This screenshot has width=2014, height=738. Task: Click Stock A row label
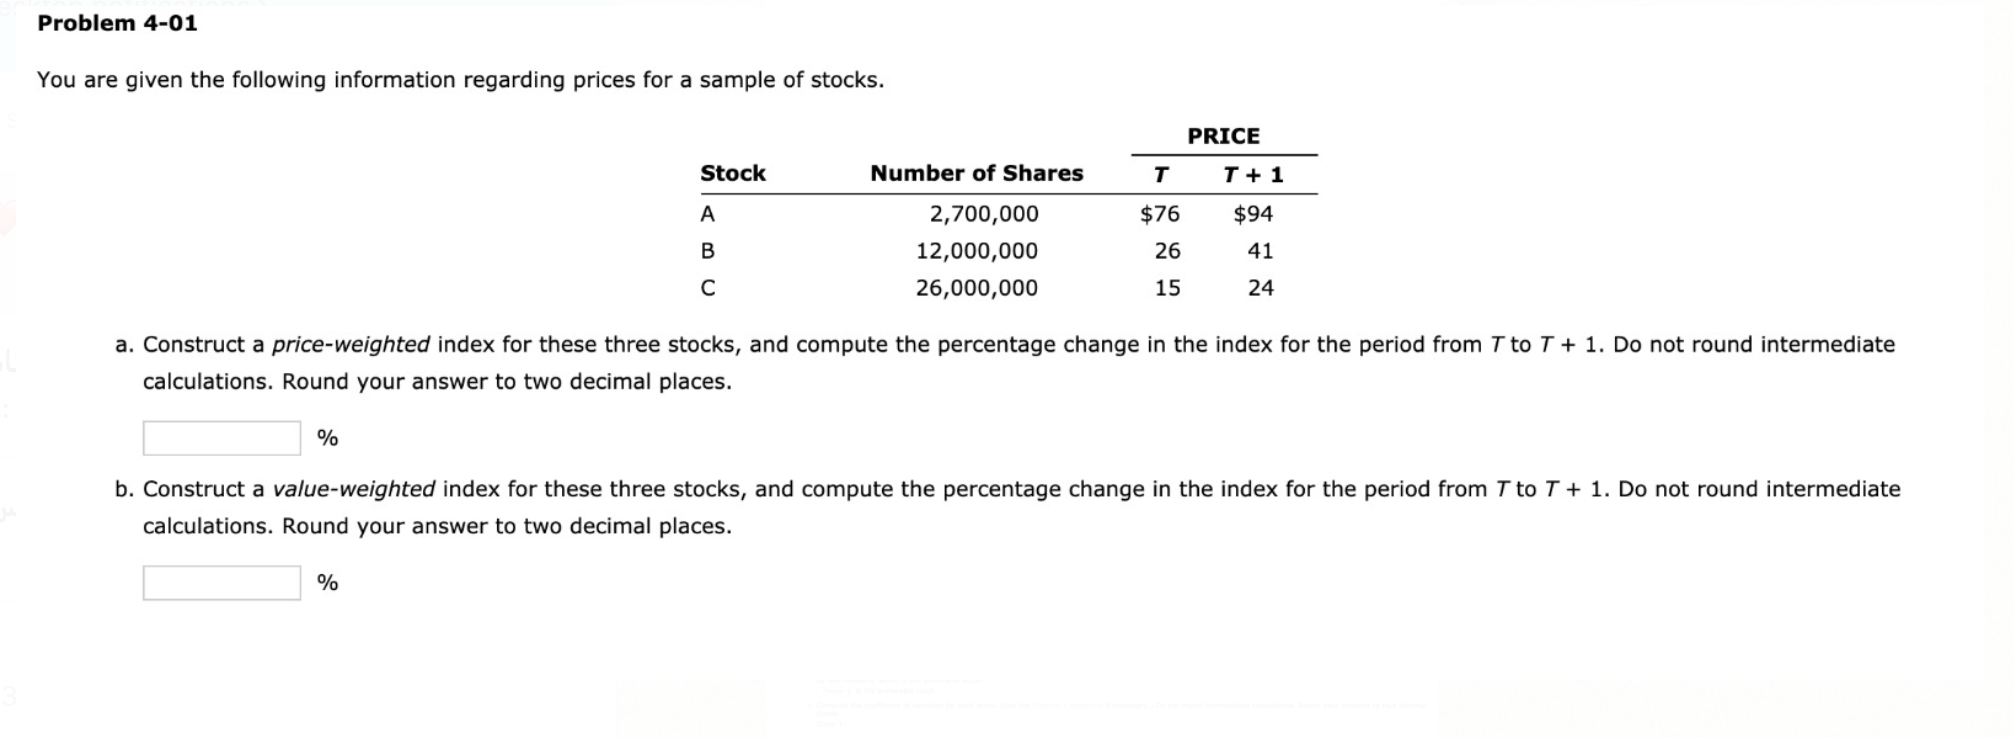[x=708, y=212]
